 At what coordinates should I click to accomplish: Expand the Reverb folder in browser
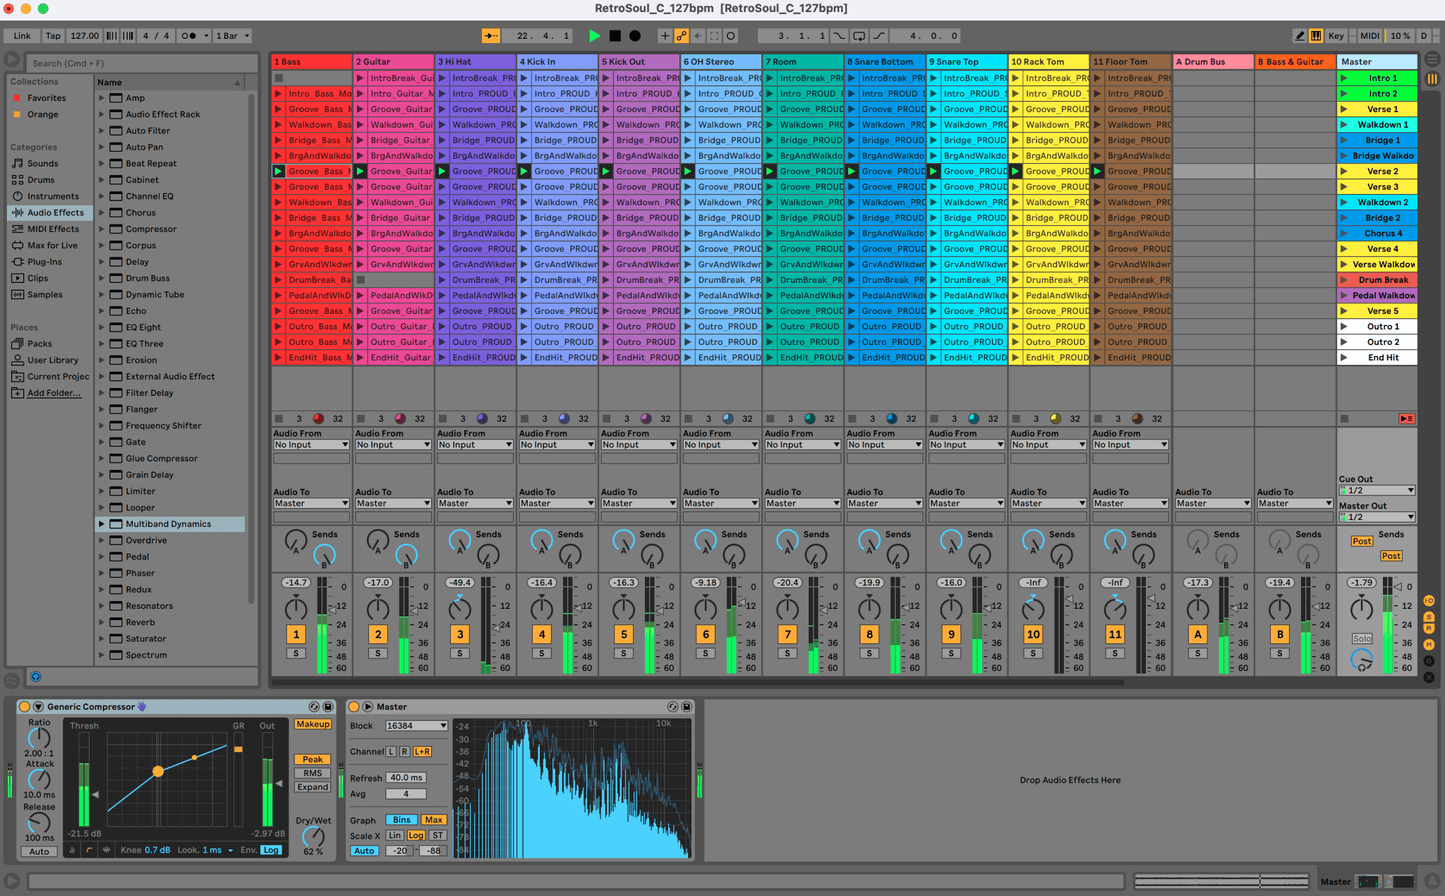coord(102,622)
